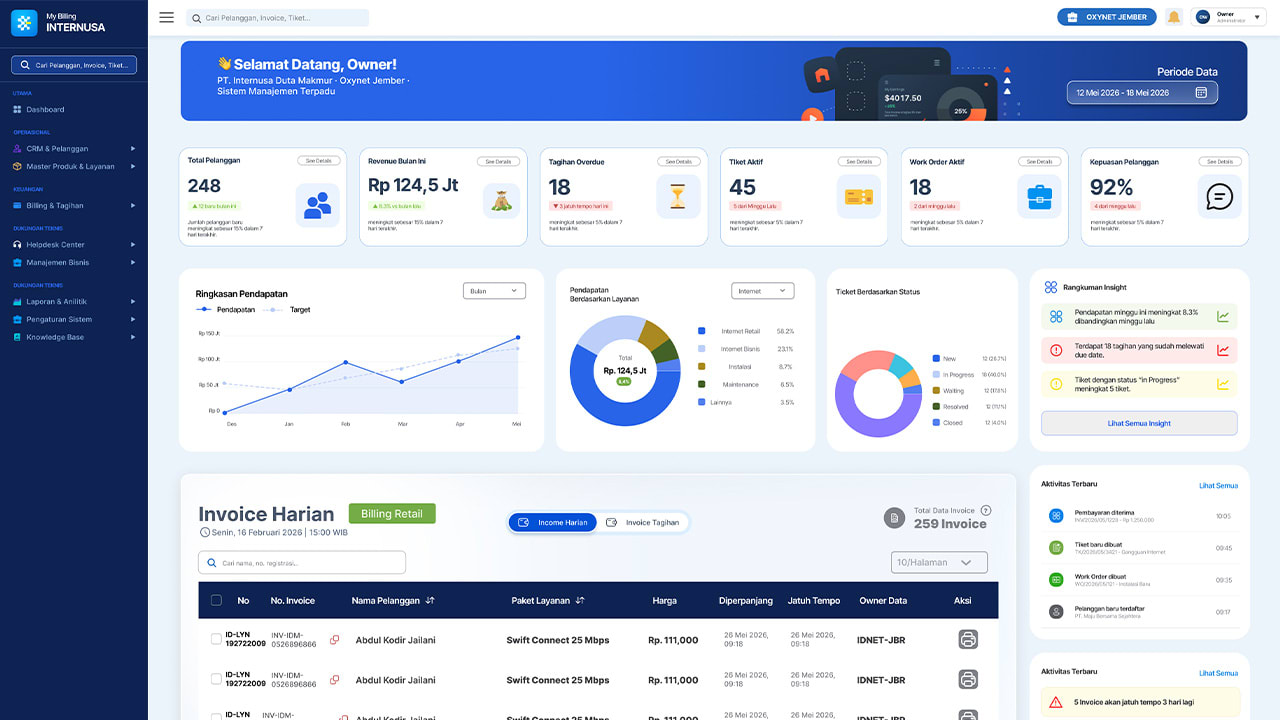Expand Helpdesk Center submenu
This screenshot has height=720, width=1280.
point(74,245)
